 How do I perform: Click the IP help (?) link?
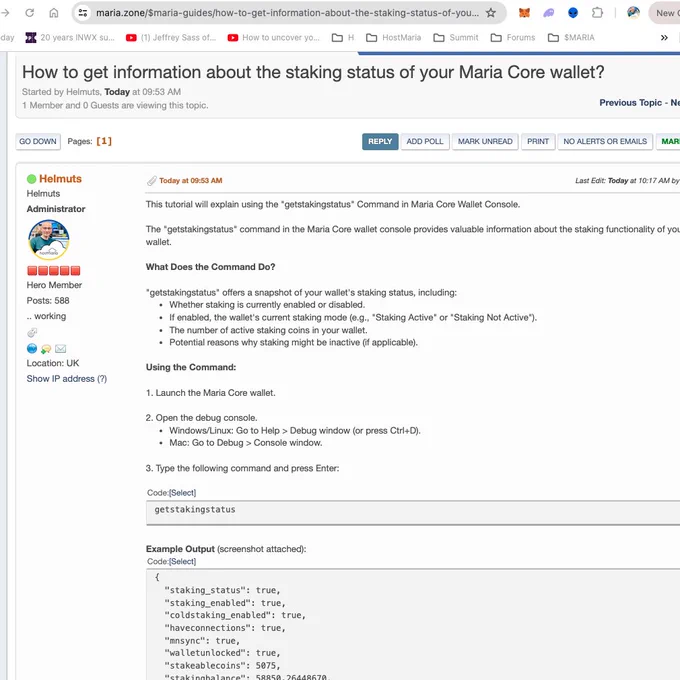click(x=102, y=379)
